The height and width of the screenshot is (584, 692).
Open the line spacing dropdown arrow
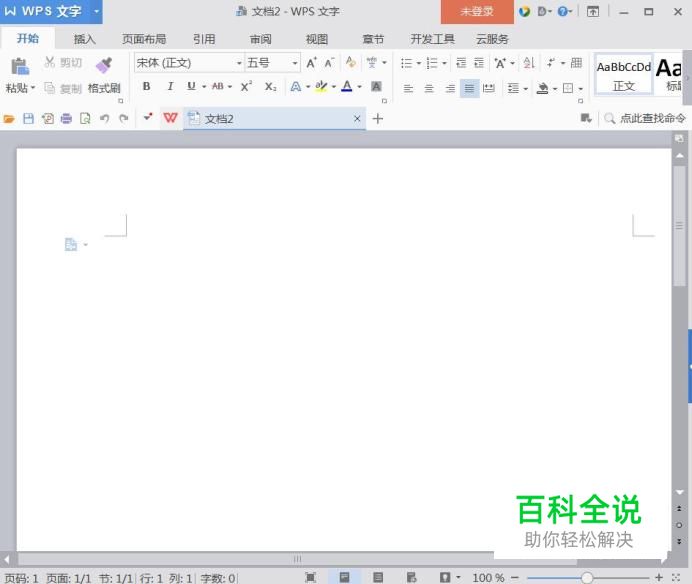coord(525,89)
